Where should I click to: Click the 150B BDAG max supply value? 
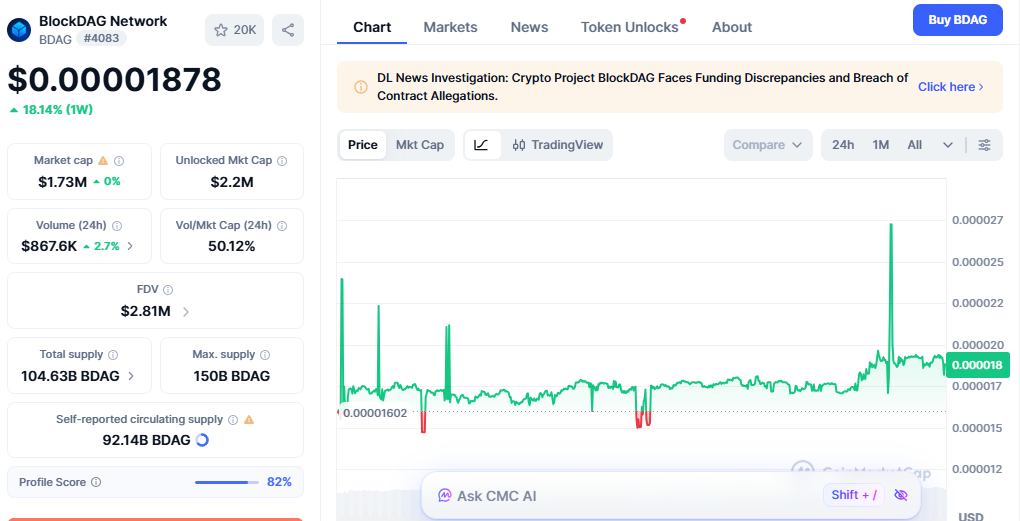232,376
